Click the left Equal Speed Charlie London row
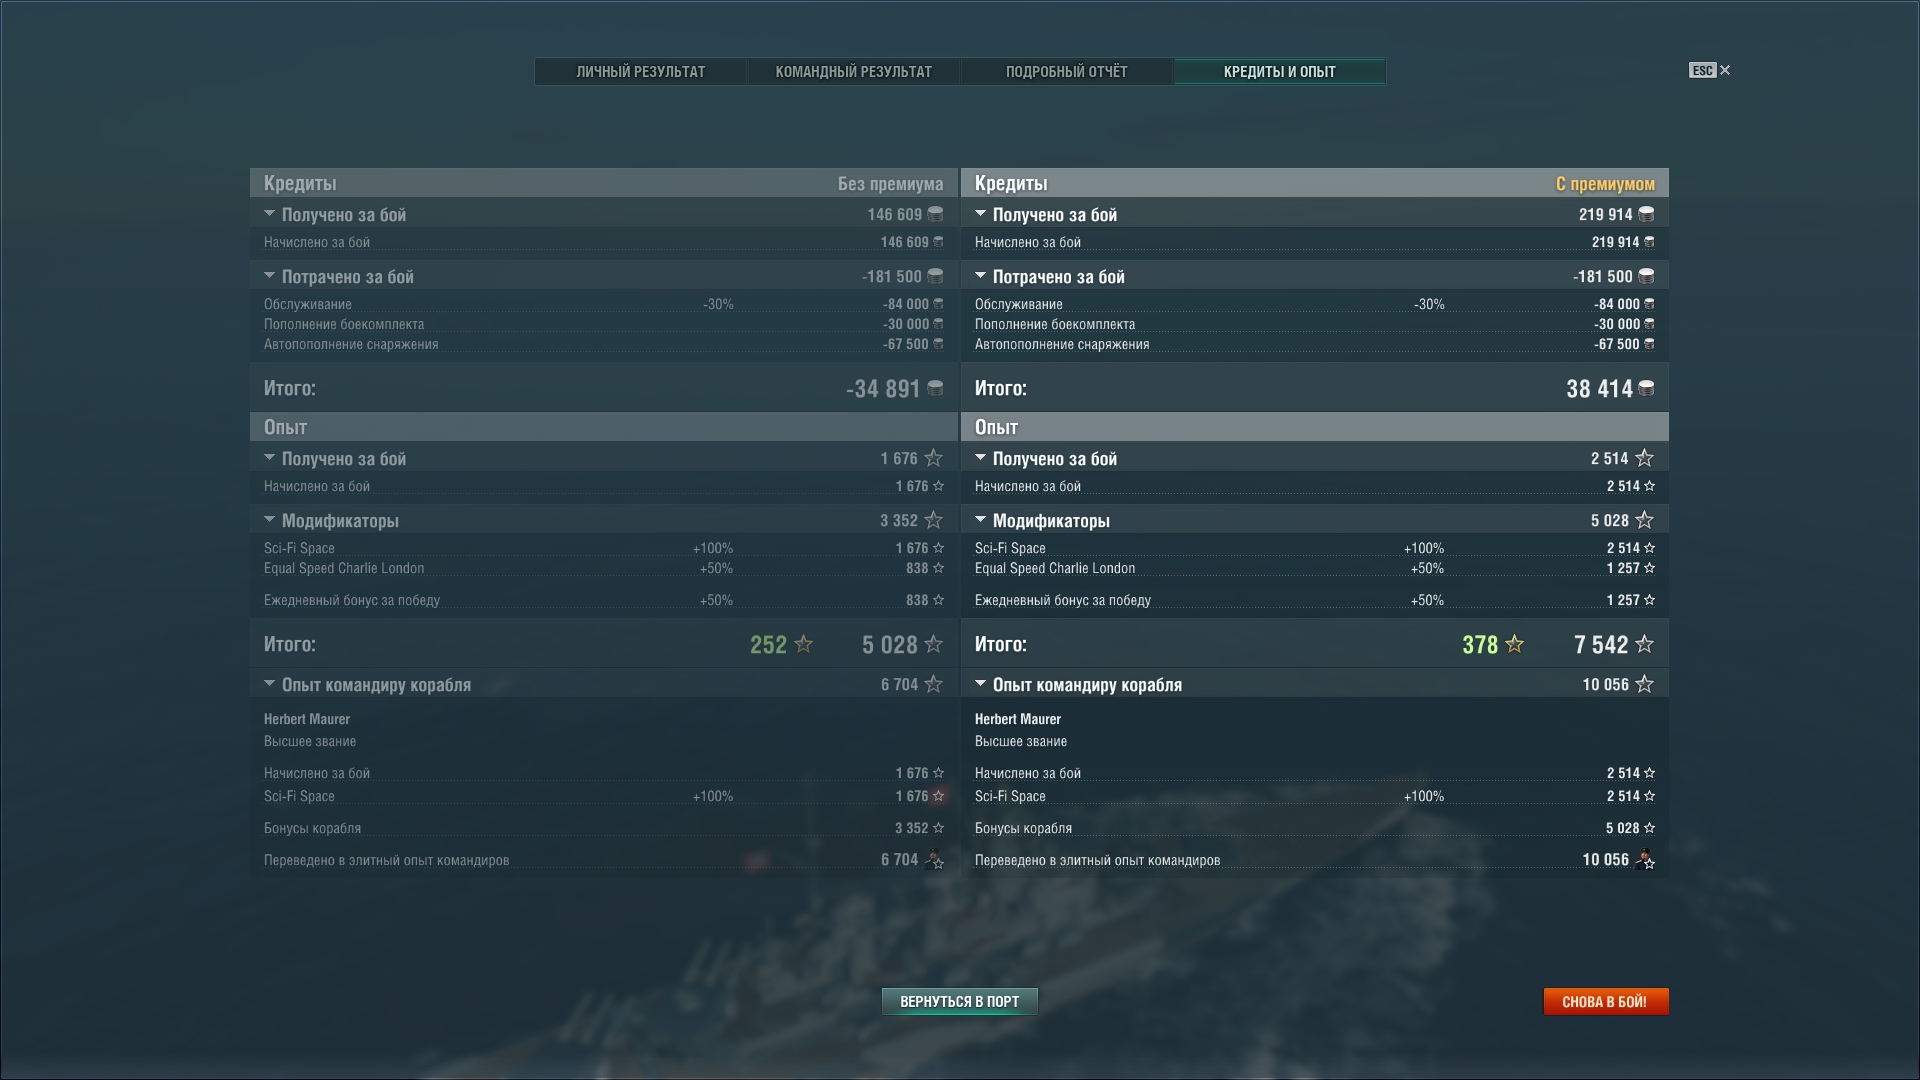1920x1080 pixels. pos(604,568)
